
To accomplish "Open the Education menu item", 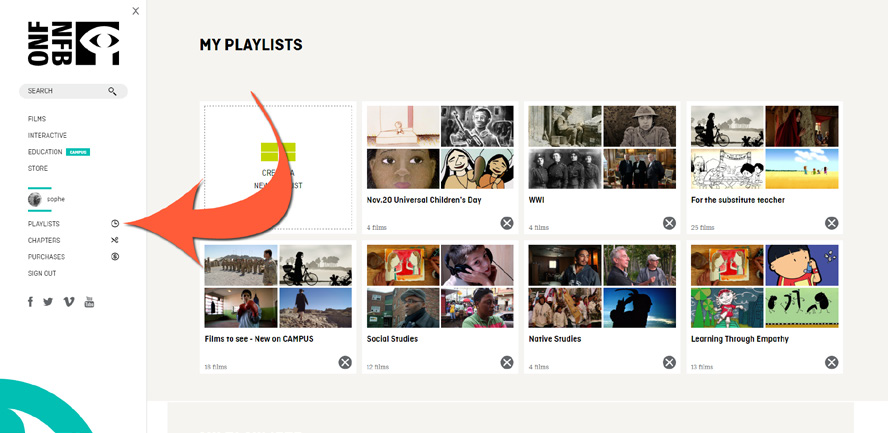I will [x=45, y=152].
